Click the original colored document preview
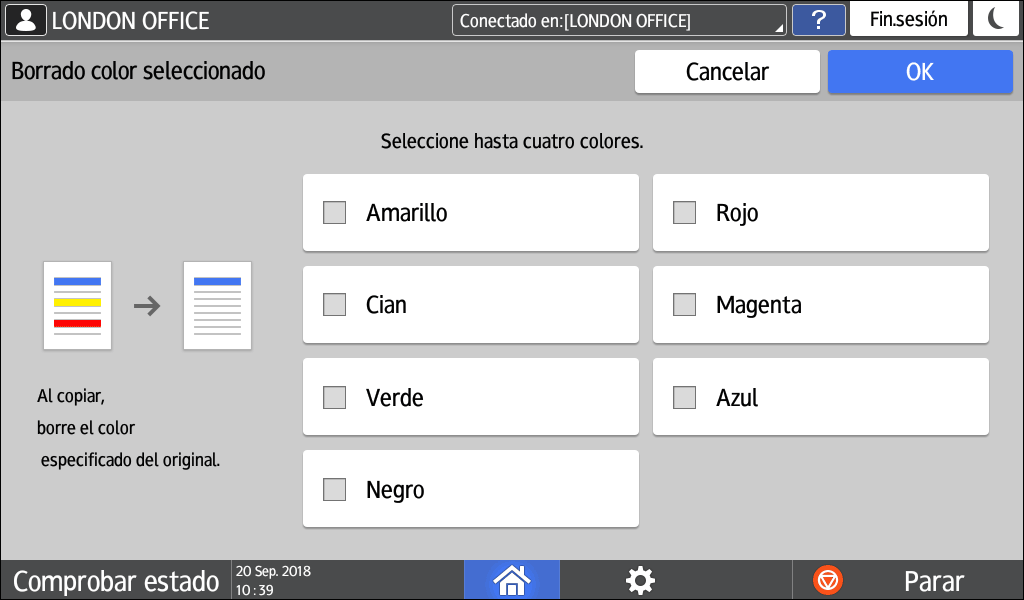1024x600 pixels. (x=77, y=306)
